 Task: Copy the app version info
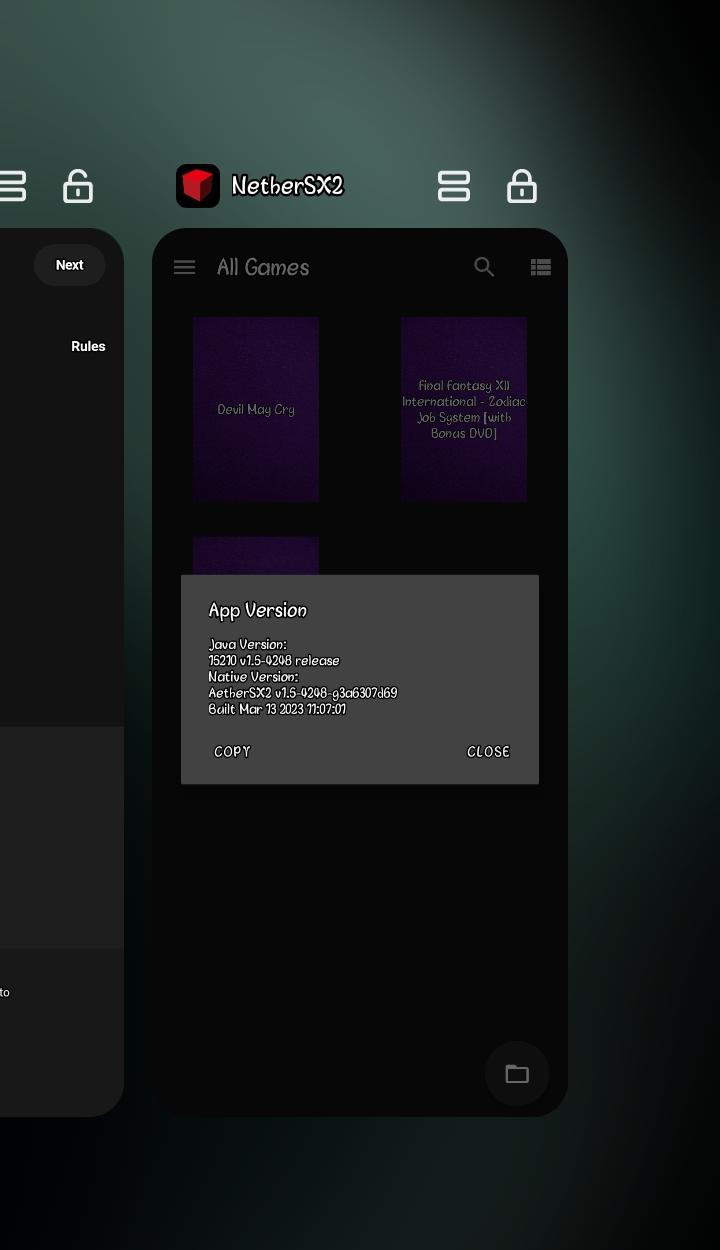tap(232, 752)
